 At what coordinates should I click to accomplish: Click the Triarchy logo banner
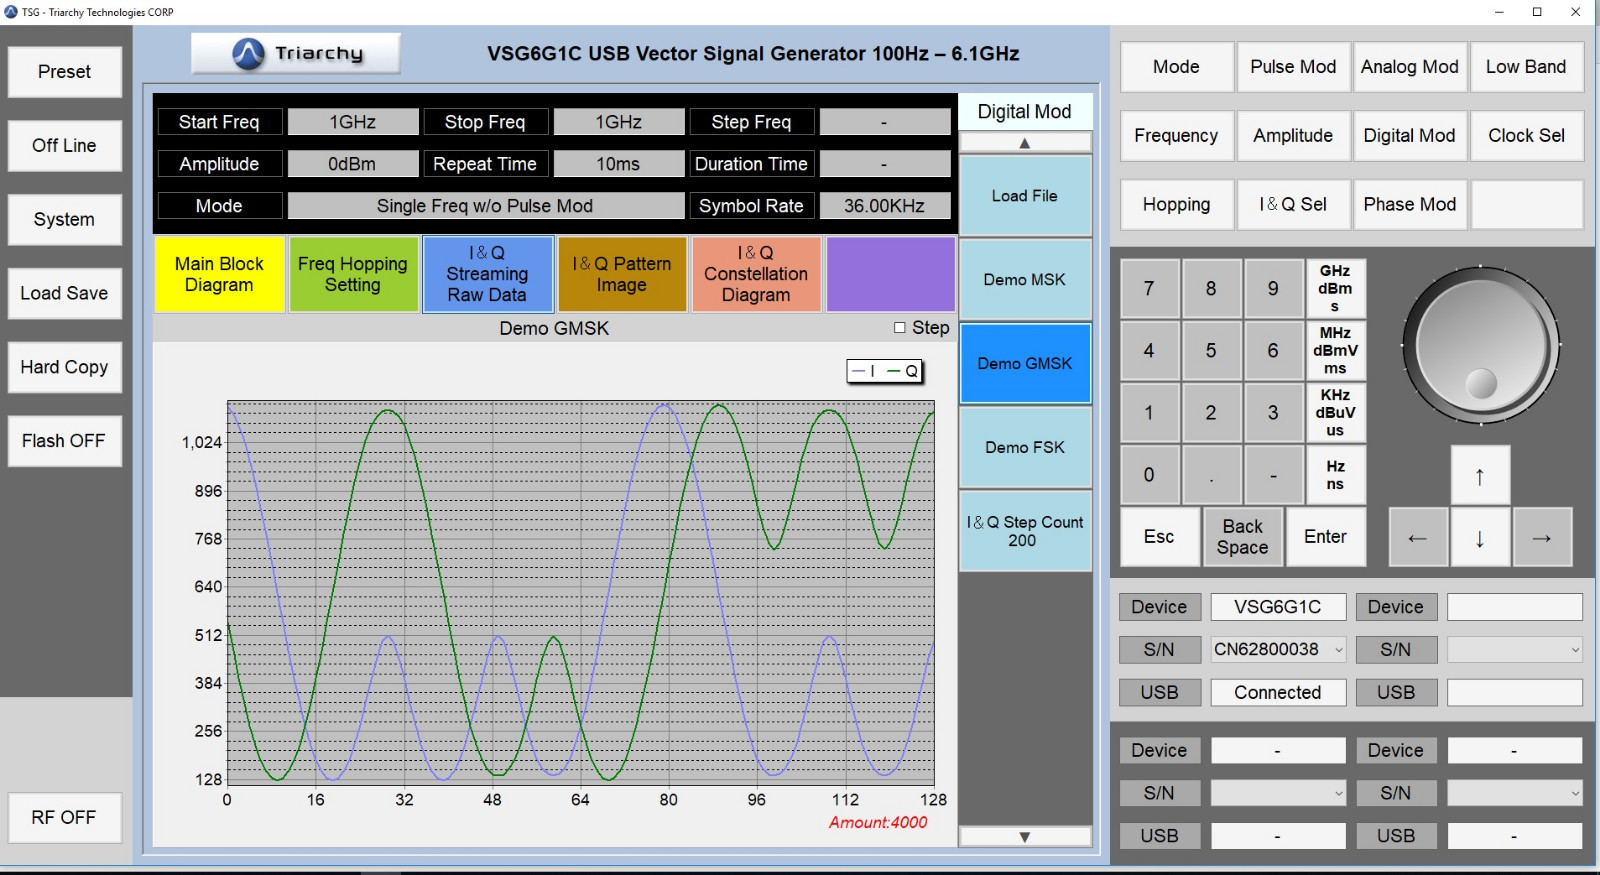point(296,54)
